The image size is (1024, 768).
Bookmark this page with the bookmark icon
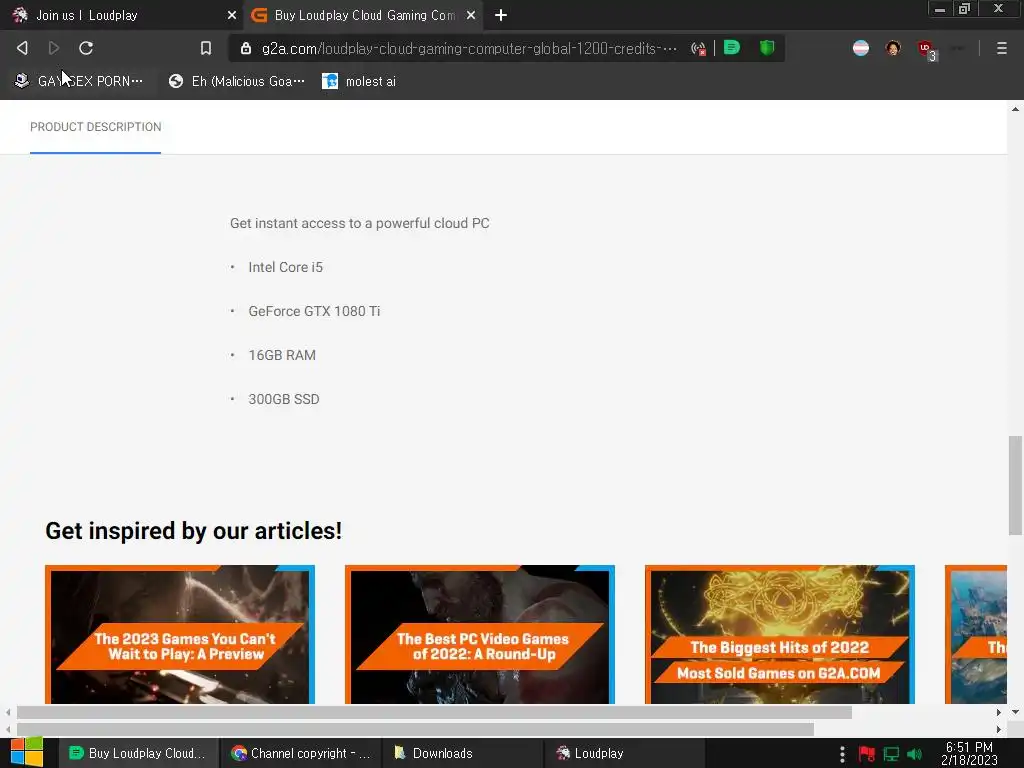tap(206, 48)
